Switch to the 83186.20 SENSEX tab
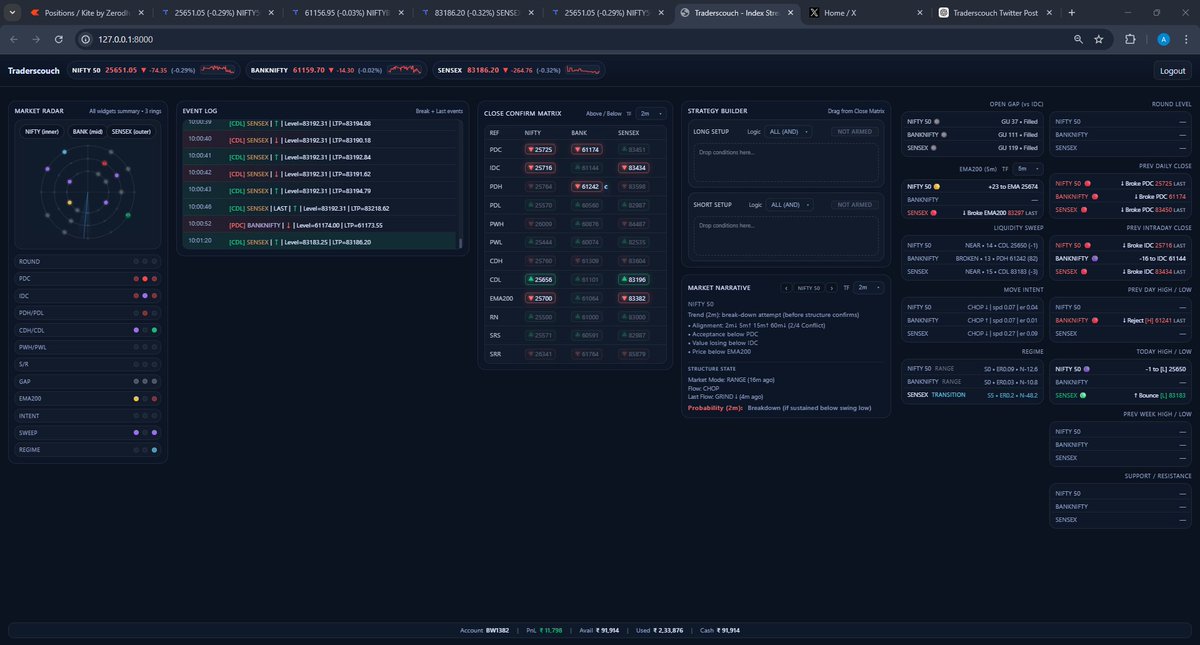The height and width of the screenshot is (645, 1200). pos(475,12)
